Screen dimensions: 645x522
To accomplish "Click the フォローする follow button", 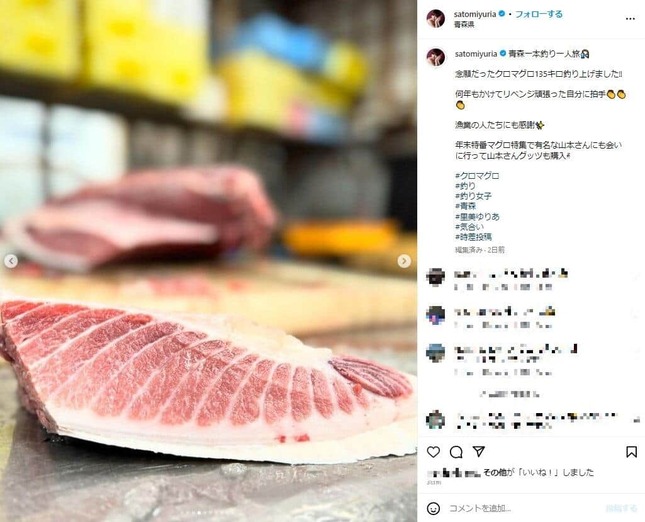I will (x=539, y=14).
